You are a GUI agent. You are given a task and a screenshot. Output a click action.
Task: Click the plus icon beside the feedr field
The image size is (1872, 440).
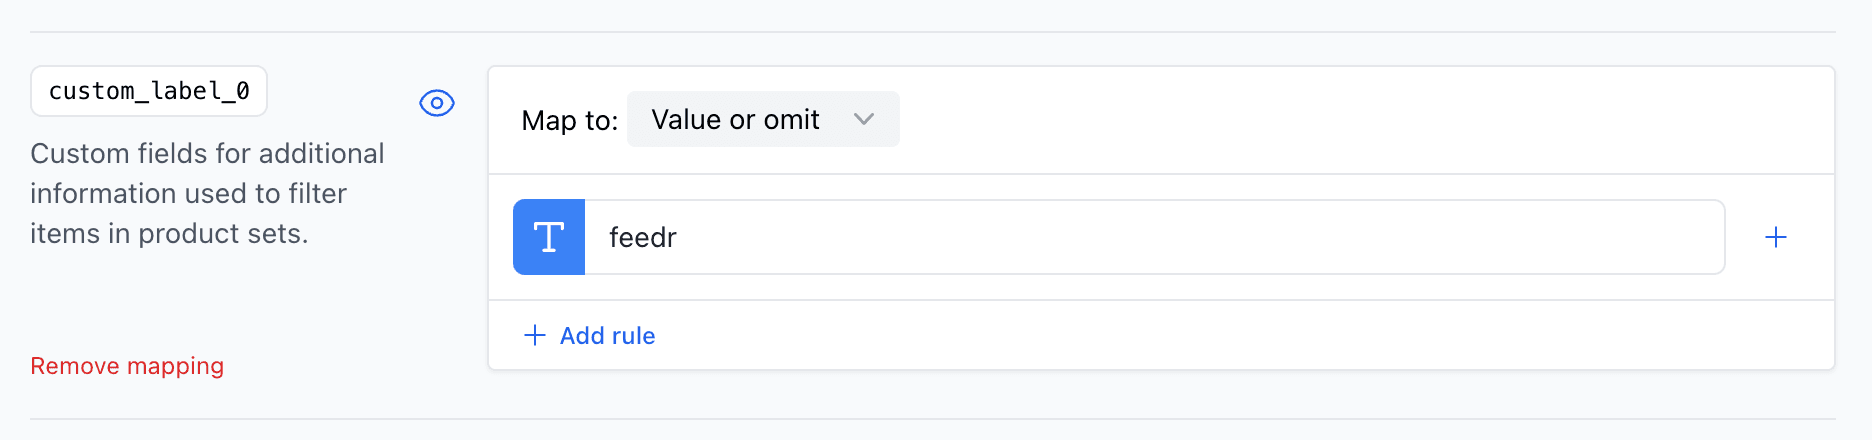click(x=1776, y=237)
